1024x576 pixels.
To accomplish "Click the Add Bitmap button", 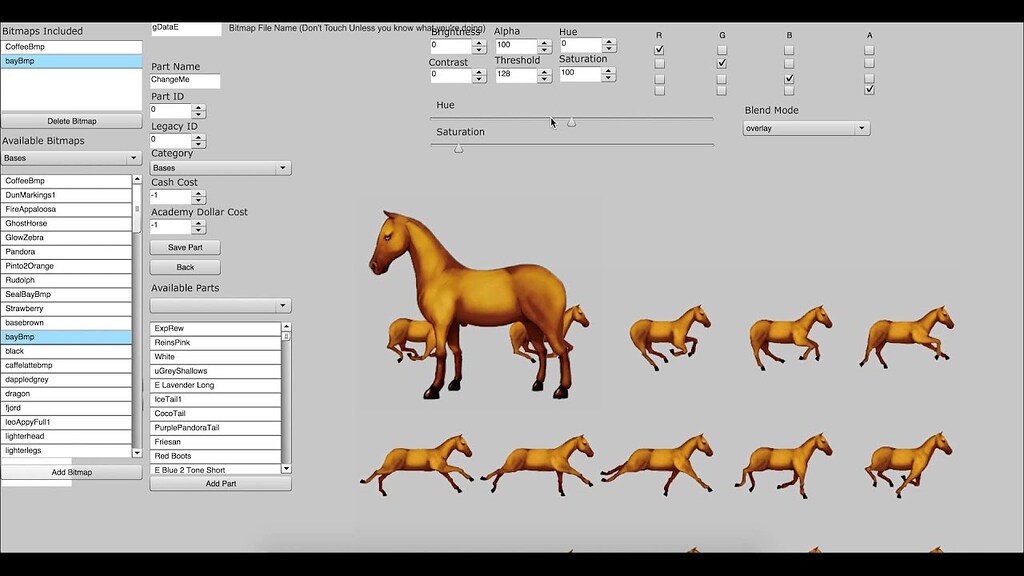I will (70, 471).
